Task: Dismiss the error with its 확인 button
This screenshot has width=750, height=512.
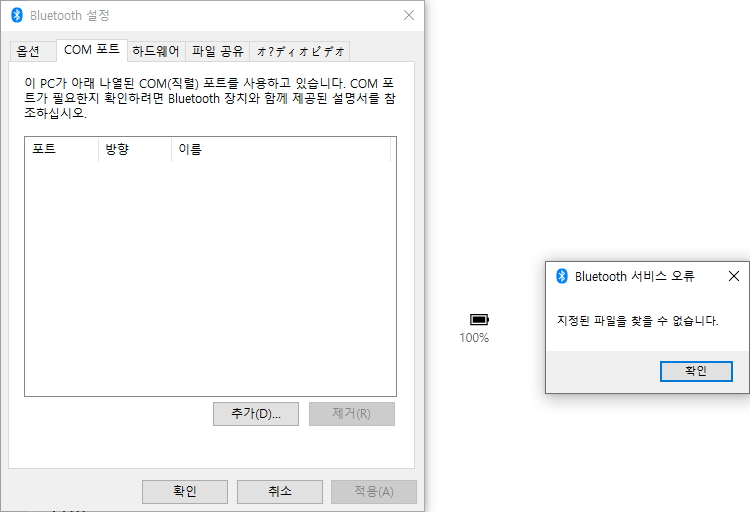Action: point(696,371)
